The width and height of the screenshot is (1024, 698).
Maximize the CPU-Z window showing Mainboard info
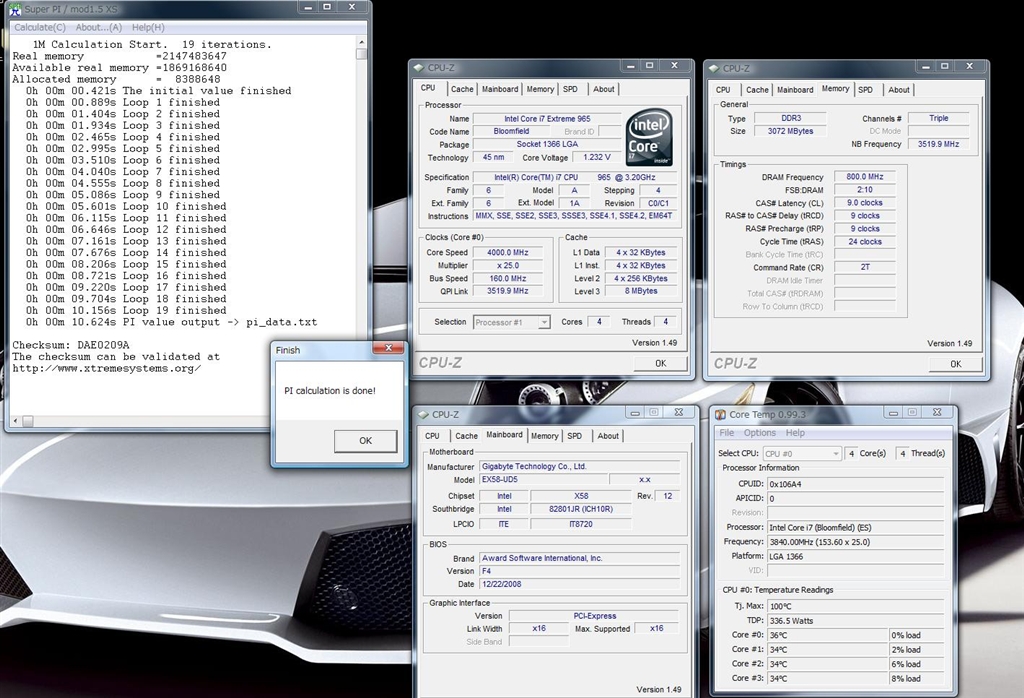click(652, 411)
